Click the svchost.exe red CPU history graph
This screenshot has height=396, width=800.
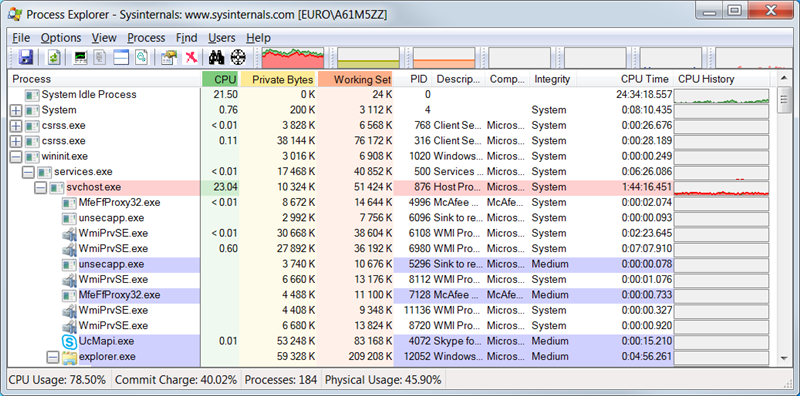721,187
